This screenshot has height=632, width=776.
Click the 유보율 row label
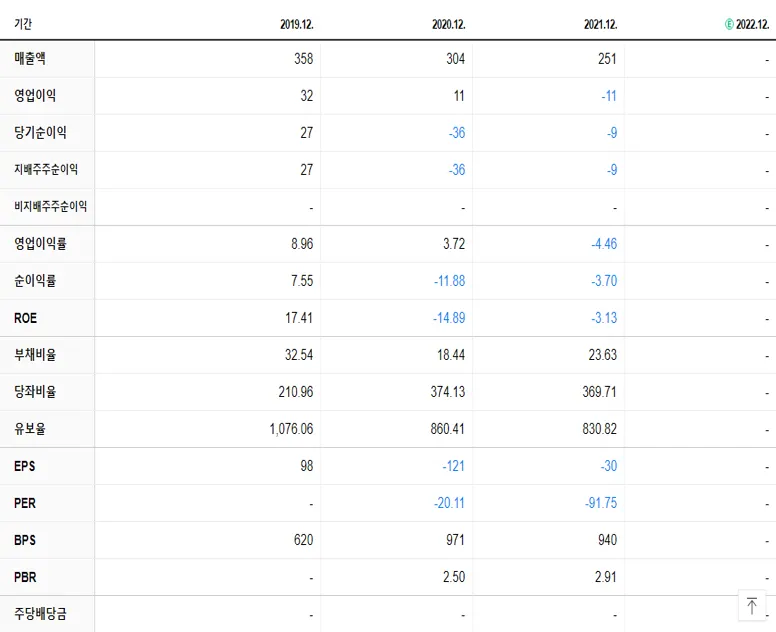(x=30, y=429)
